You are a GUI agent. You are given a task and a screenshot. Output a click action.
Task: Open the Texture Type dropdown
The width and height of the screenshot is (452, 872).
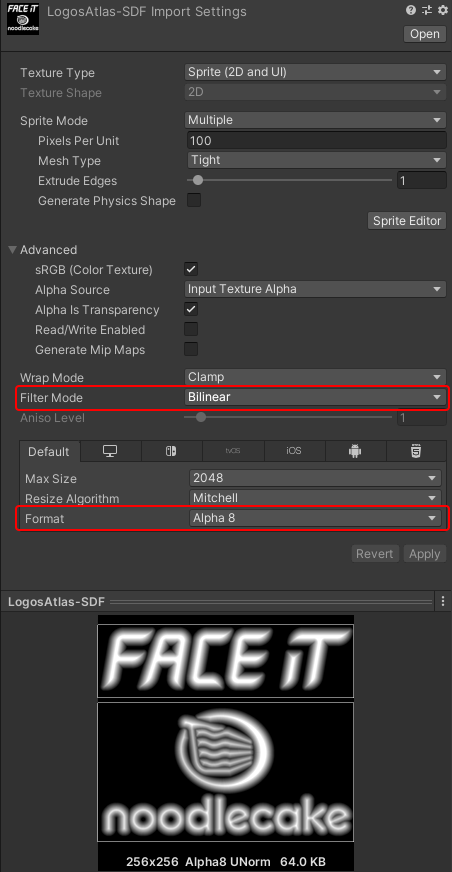point(315,72)
